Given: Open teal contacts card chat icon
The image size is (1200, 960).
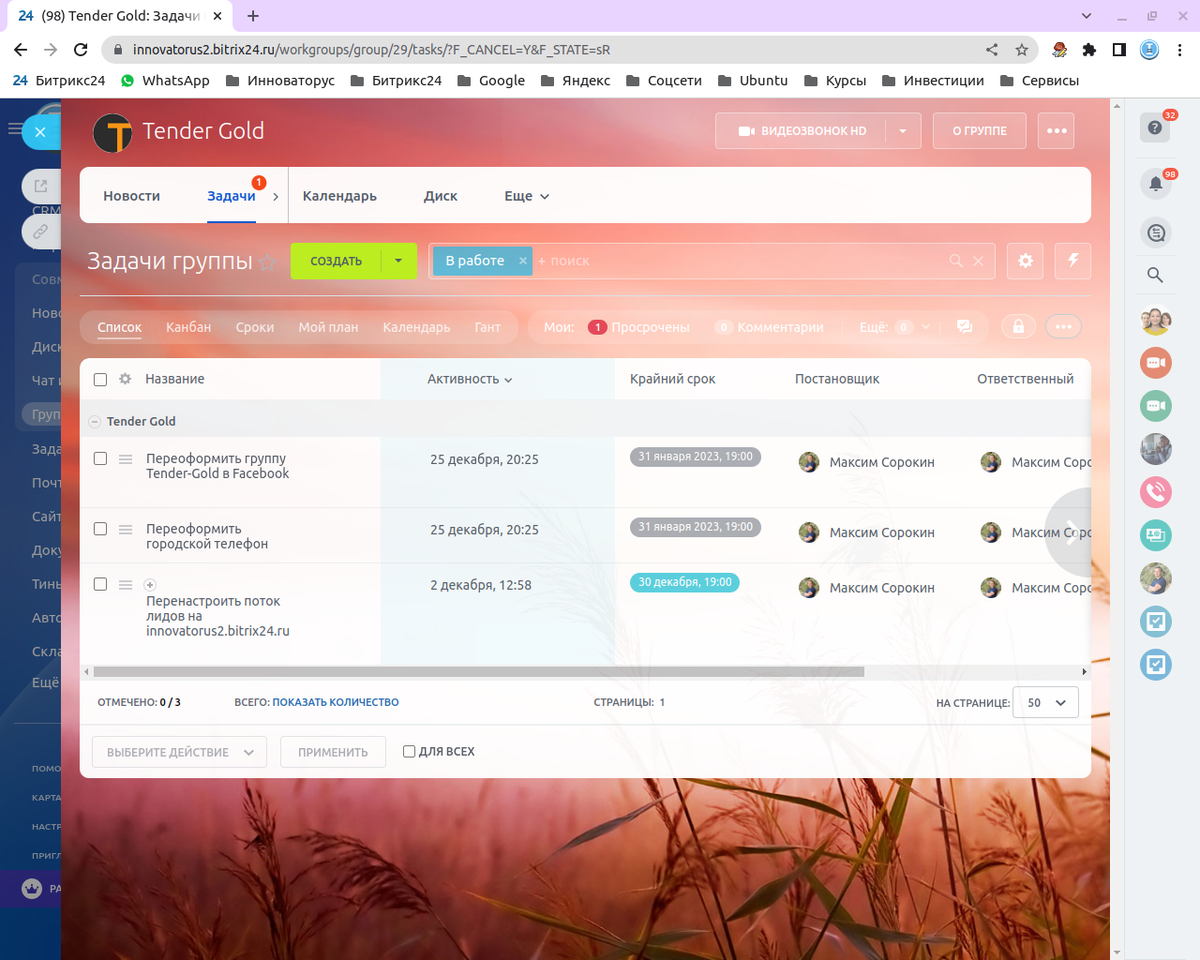Looking at the screenshot, I should [1156, 535].
